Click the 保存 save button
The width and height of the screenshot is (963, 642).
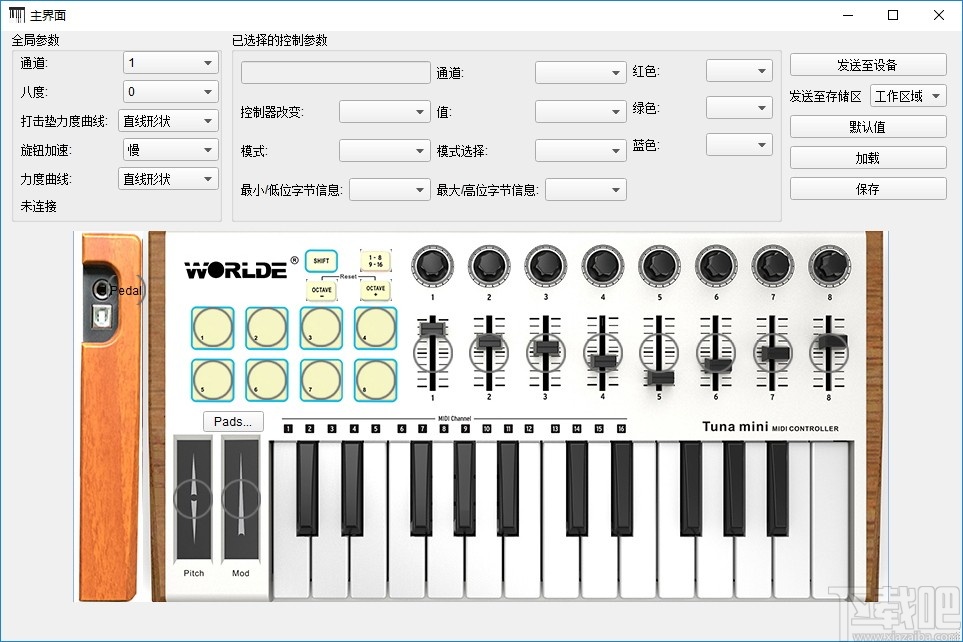click(x=867, y=187)
